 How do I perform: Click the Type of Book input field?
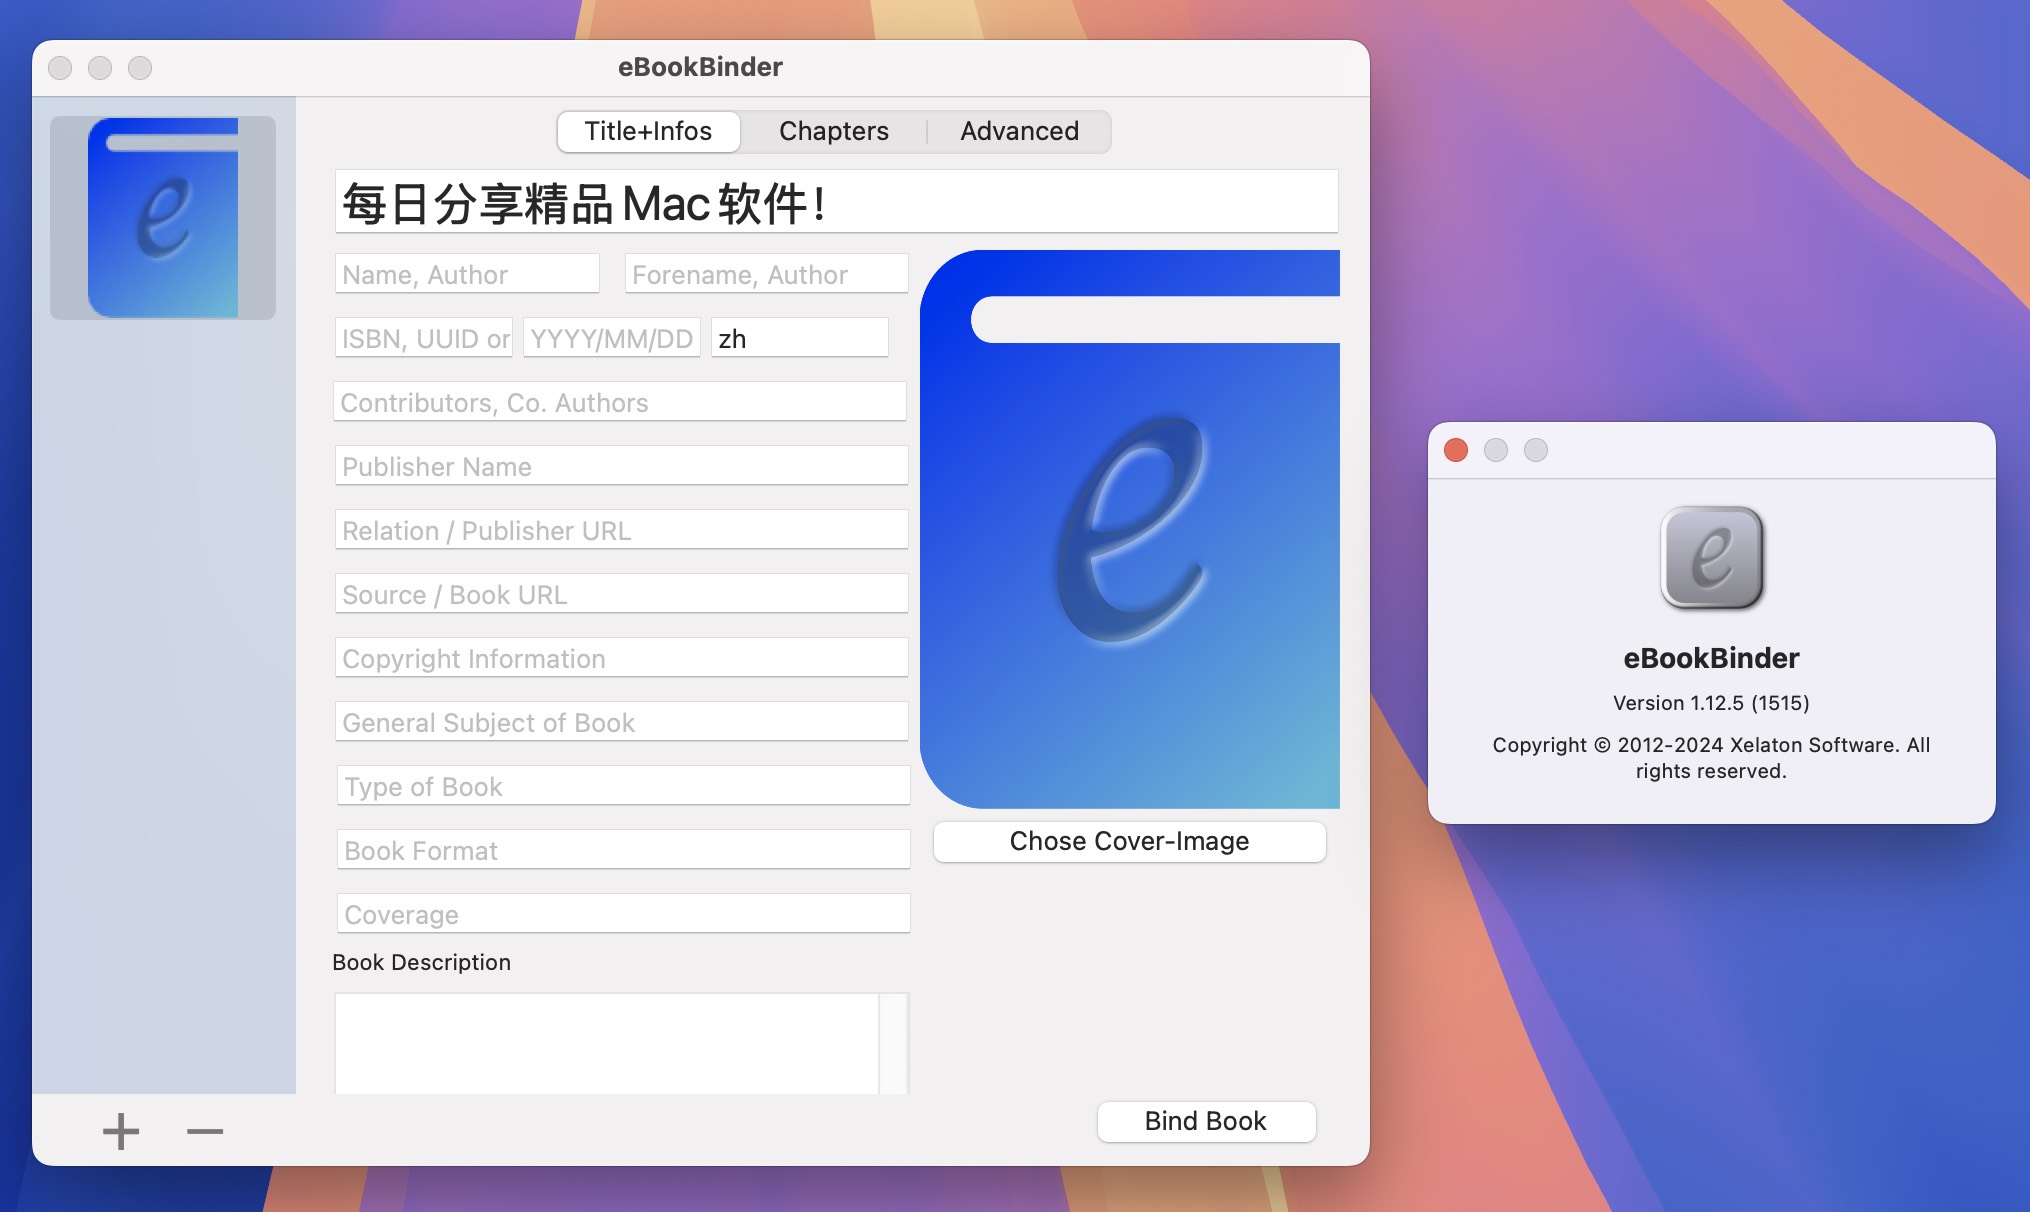(622, 786)
